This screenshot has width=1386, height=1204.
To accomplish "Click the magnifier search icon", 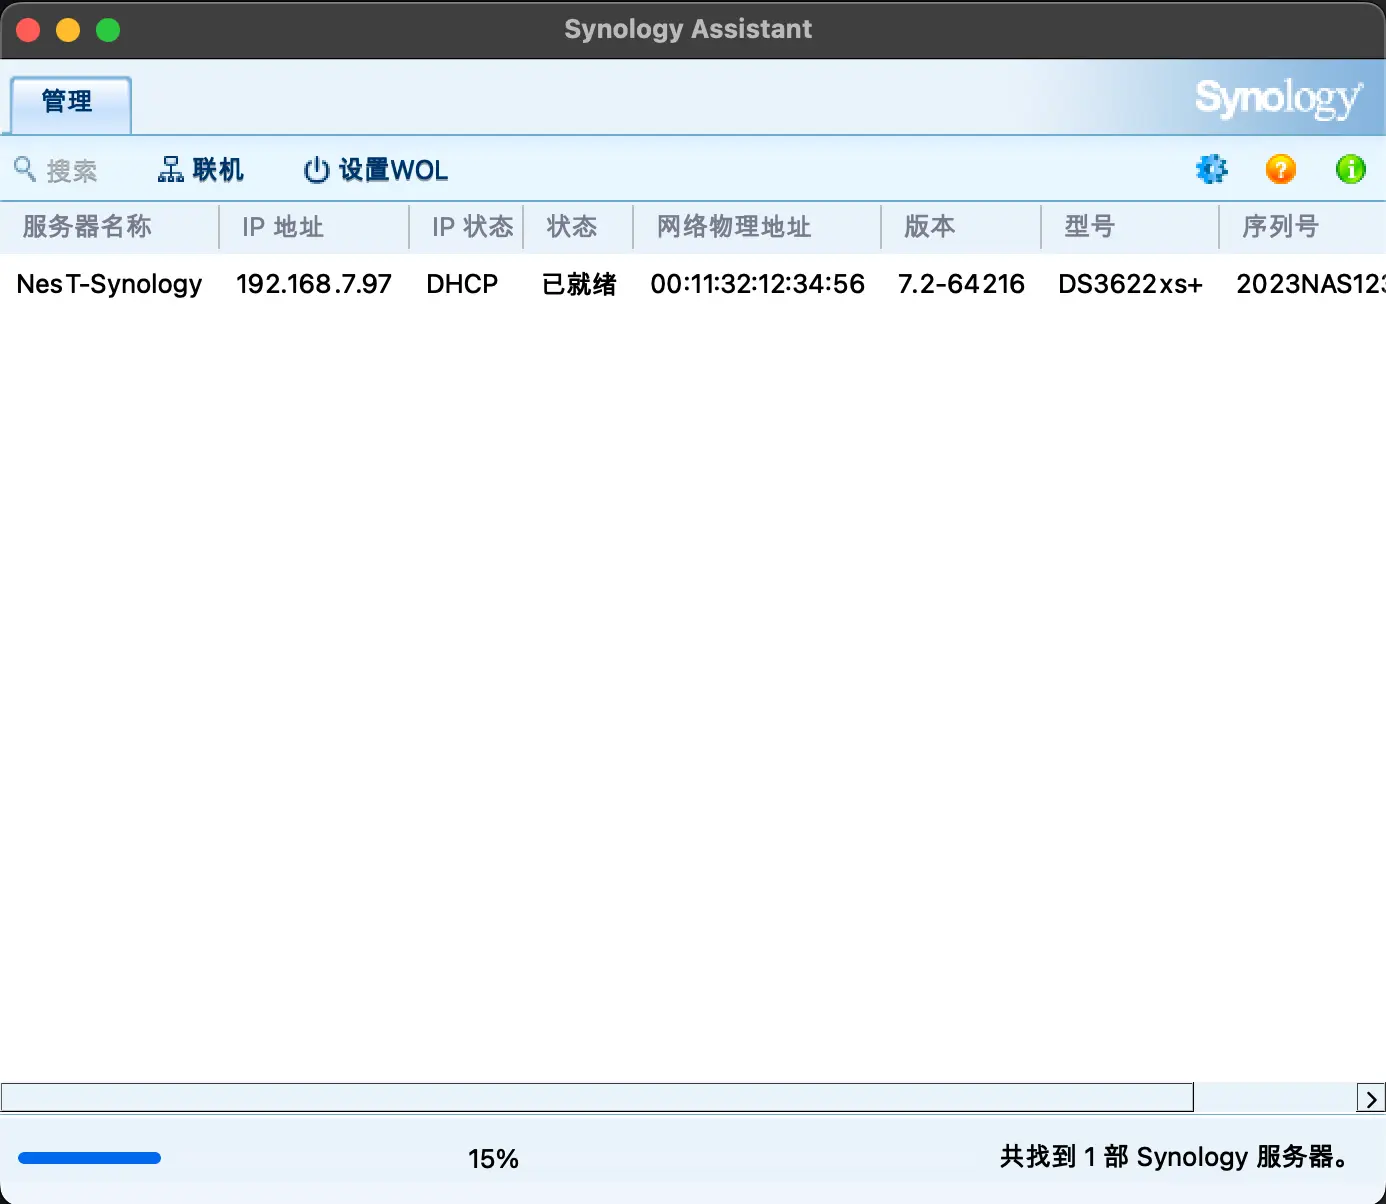I will click(25, 169).
